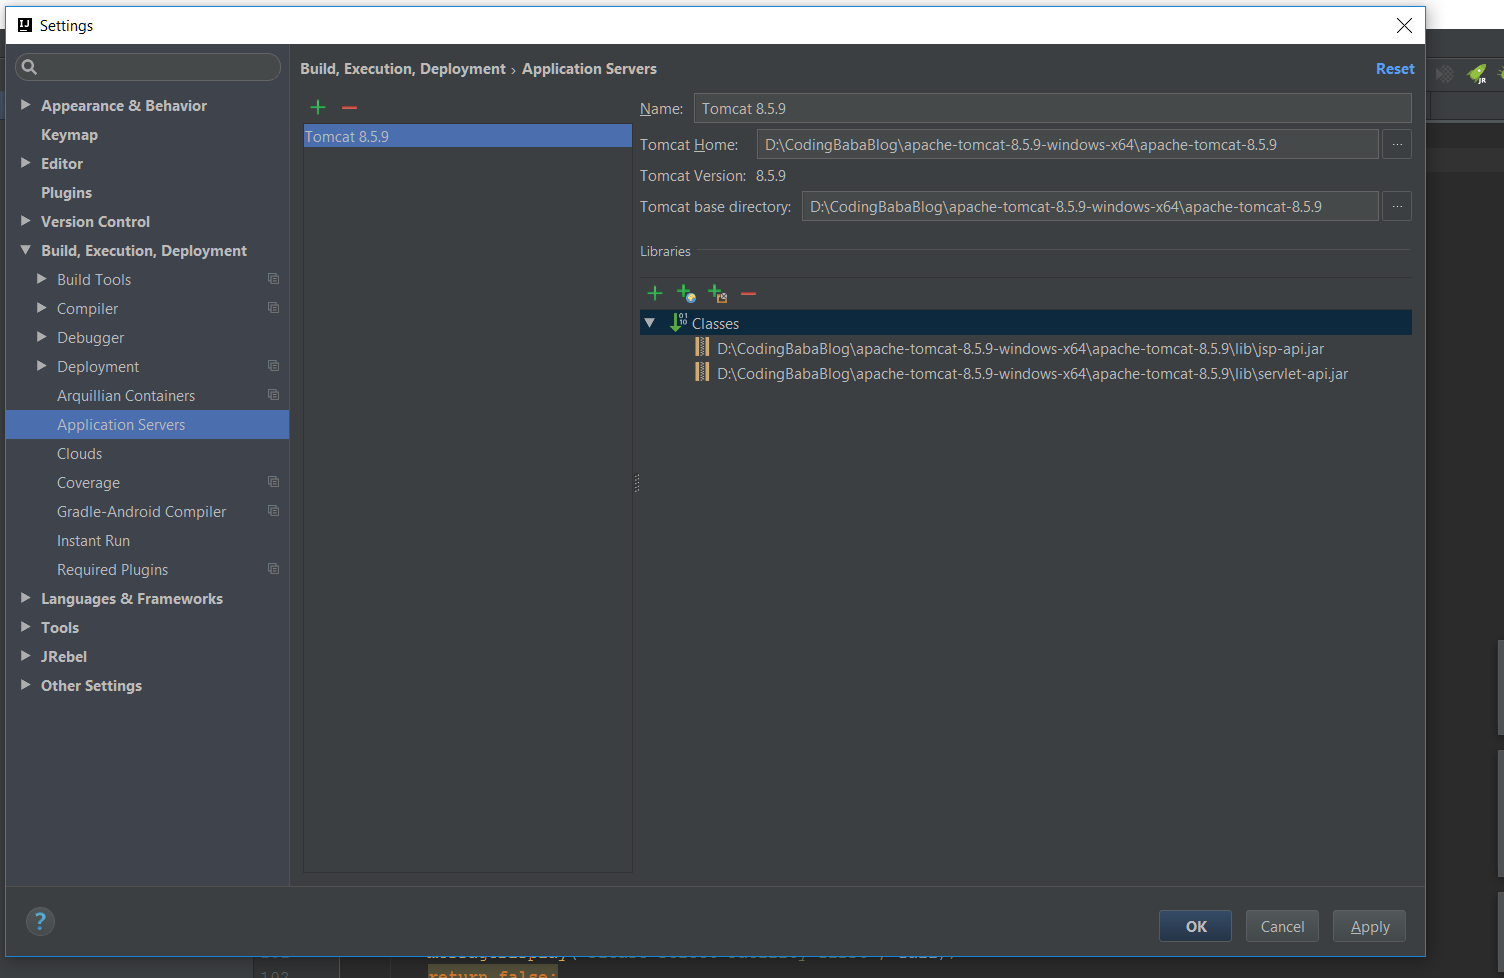Image resolution: width=1504 pixels, height=978 pixels.
Task: Select Tomcat 8.5.9 in the server list
Action: [467, 136]
